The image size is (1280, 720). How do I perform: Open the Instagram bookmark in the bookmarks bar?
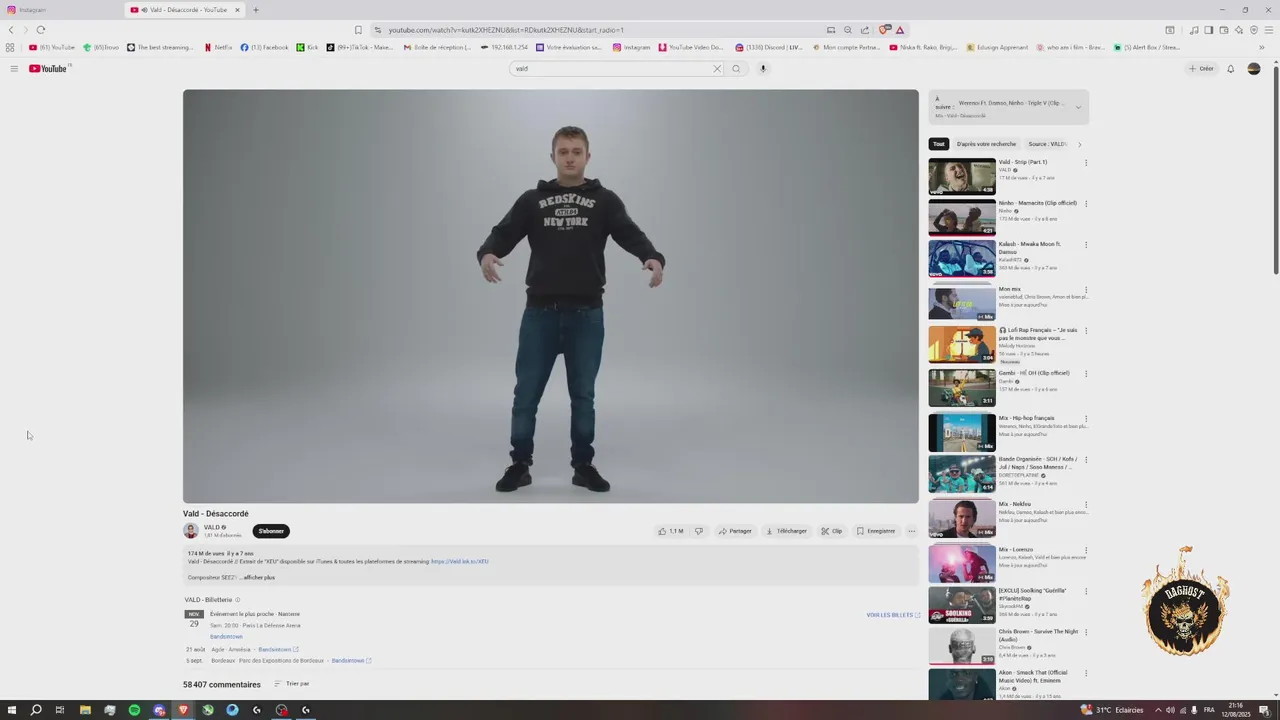coord(631,47)
